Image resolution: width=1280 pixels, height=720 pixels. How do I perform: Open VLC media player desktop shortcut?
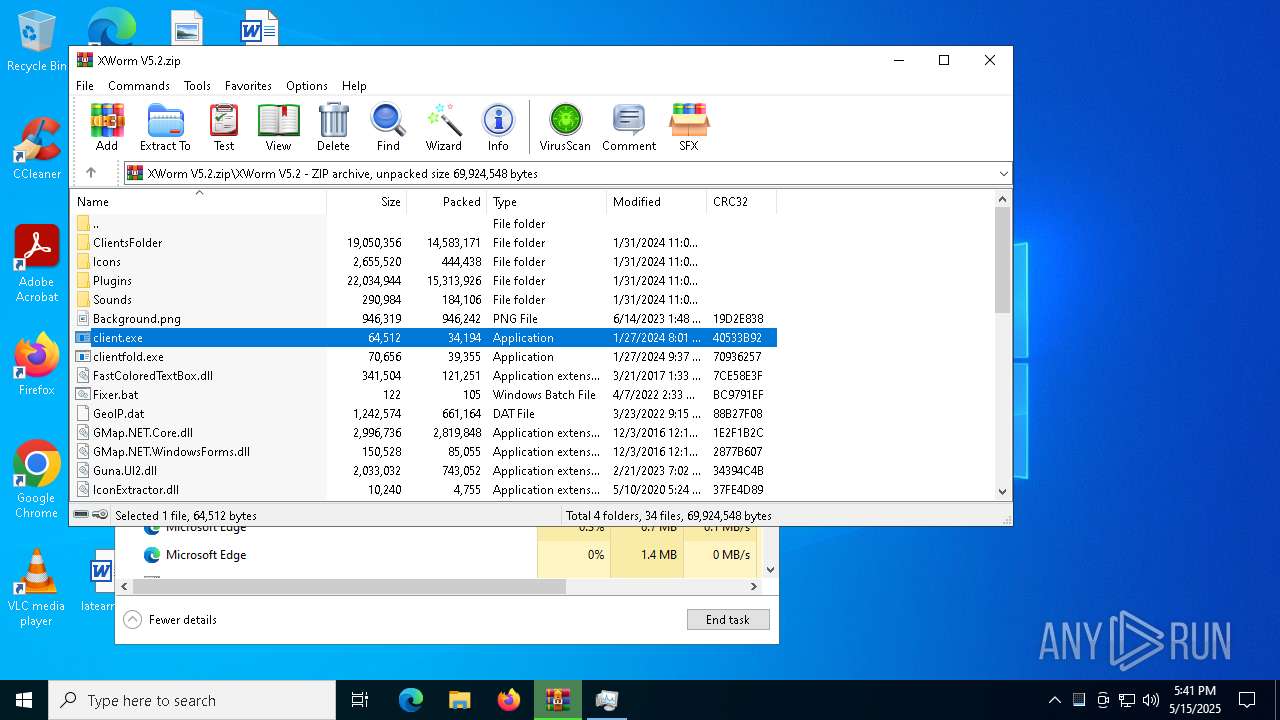[x=37, y=588]
